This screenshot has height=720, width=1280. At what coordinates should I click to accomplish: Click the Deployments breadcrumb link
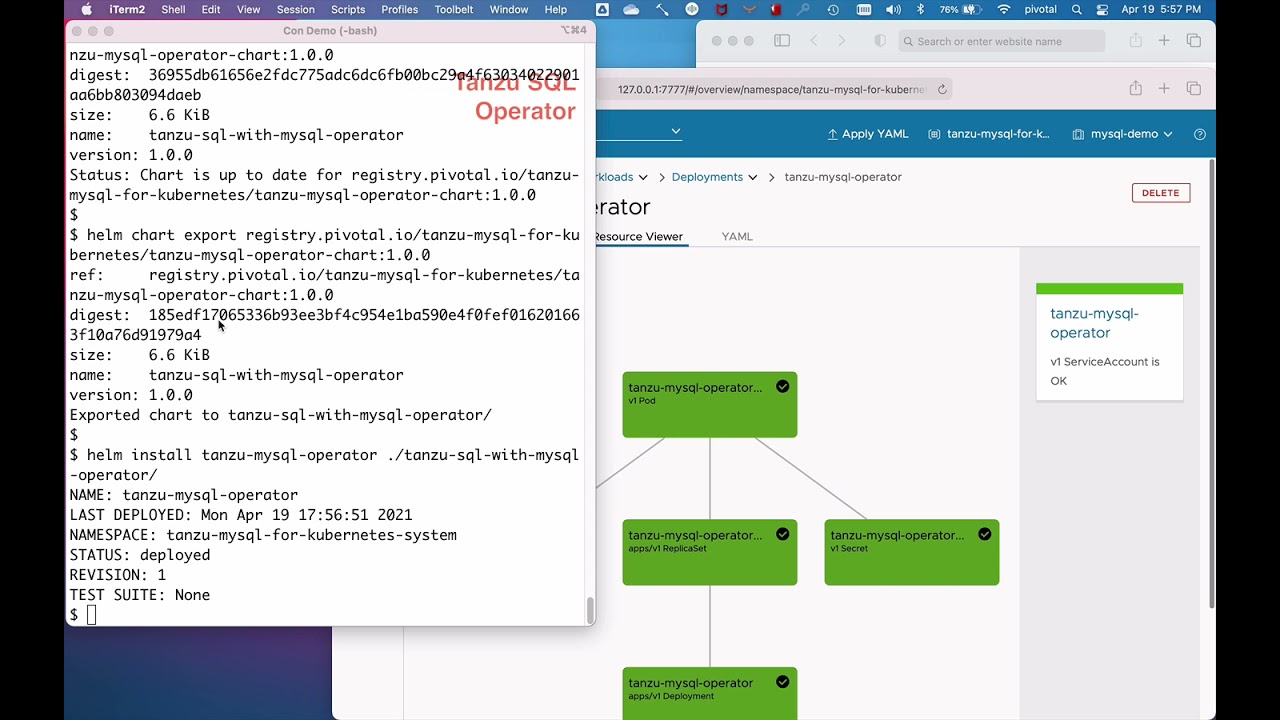[707, 177]
